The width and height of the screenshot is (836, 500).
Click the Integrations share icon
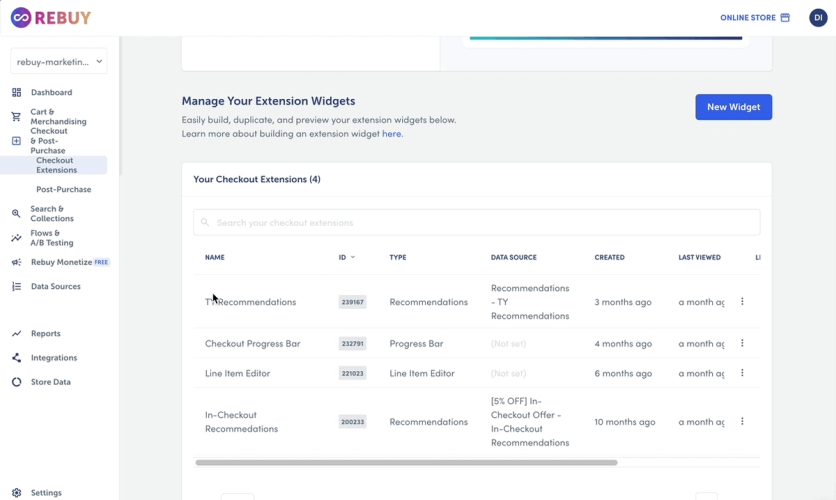(x=17, y=358)
